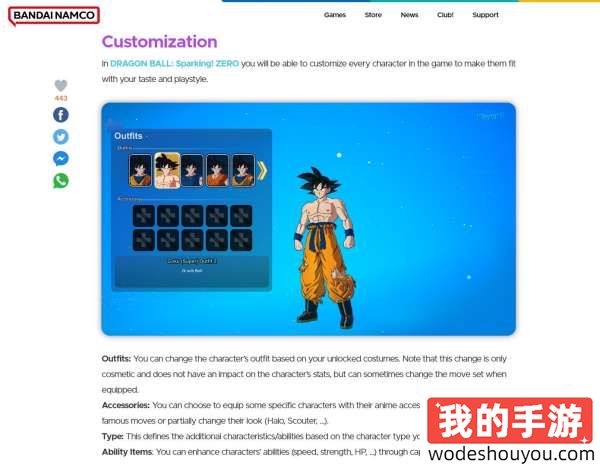Click the Goku character model in the image

[322, 243]
